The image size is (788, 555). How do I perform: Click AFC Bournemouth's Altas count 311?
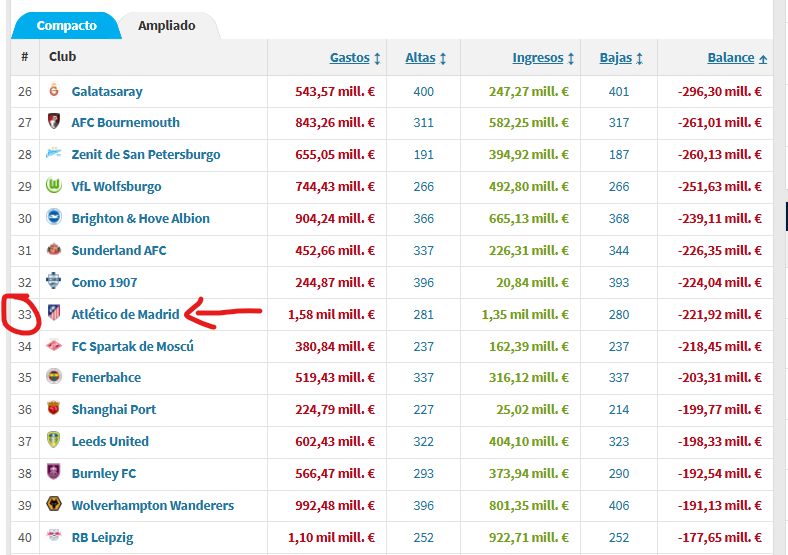(424, 123)
